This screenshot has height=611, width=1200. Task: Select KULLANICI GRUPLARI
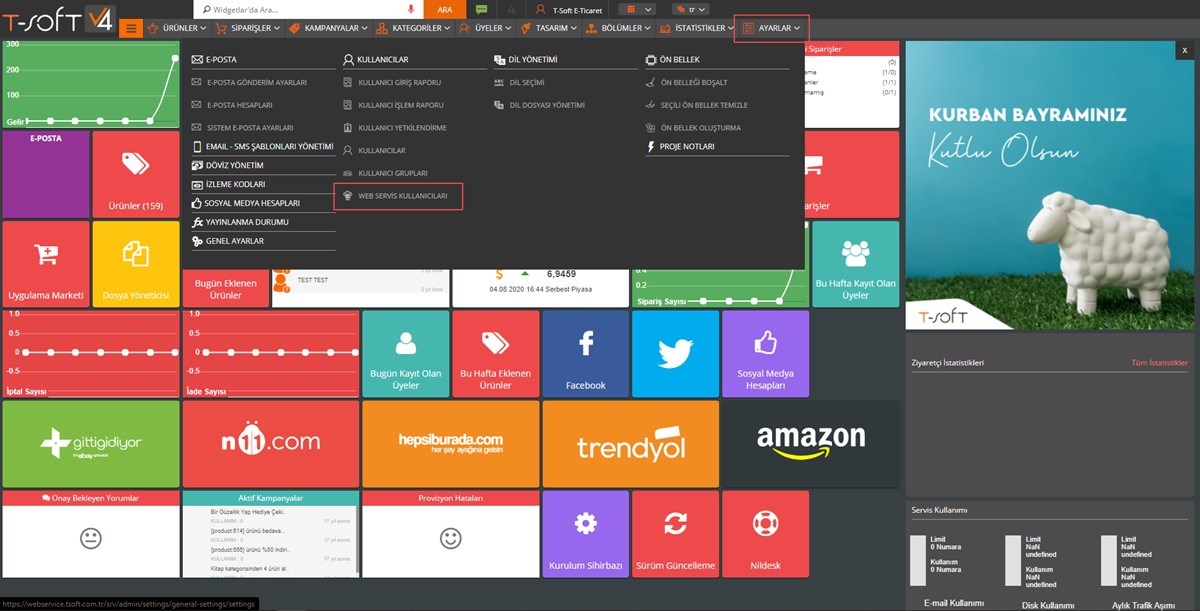386,173
